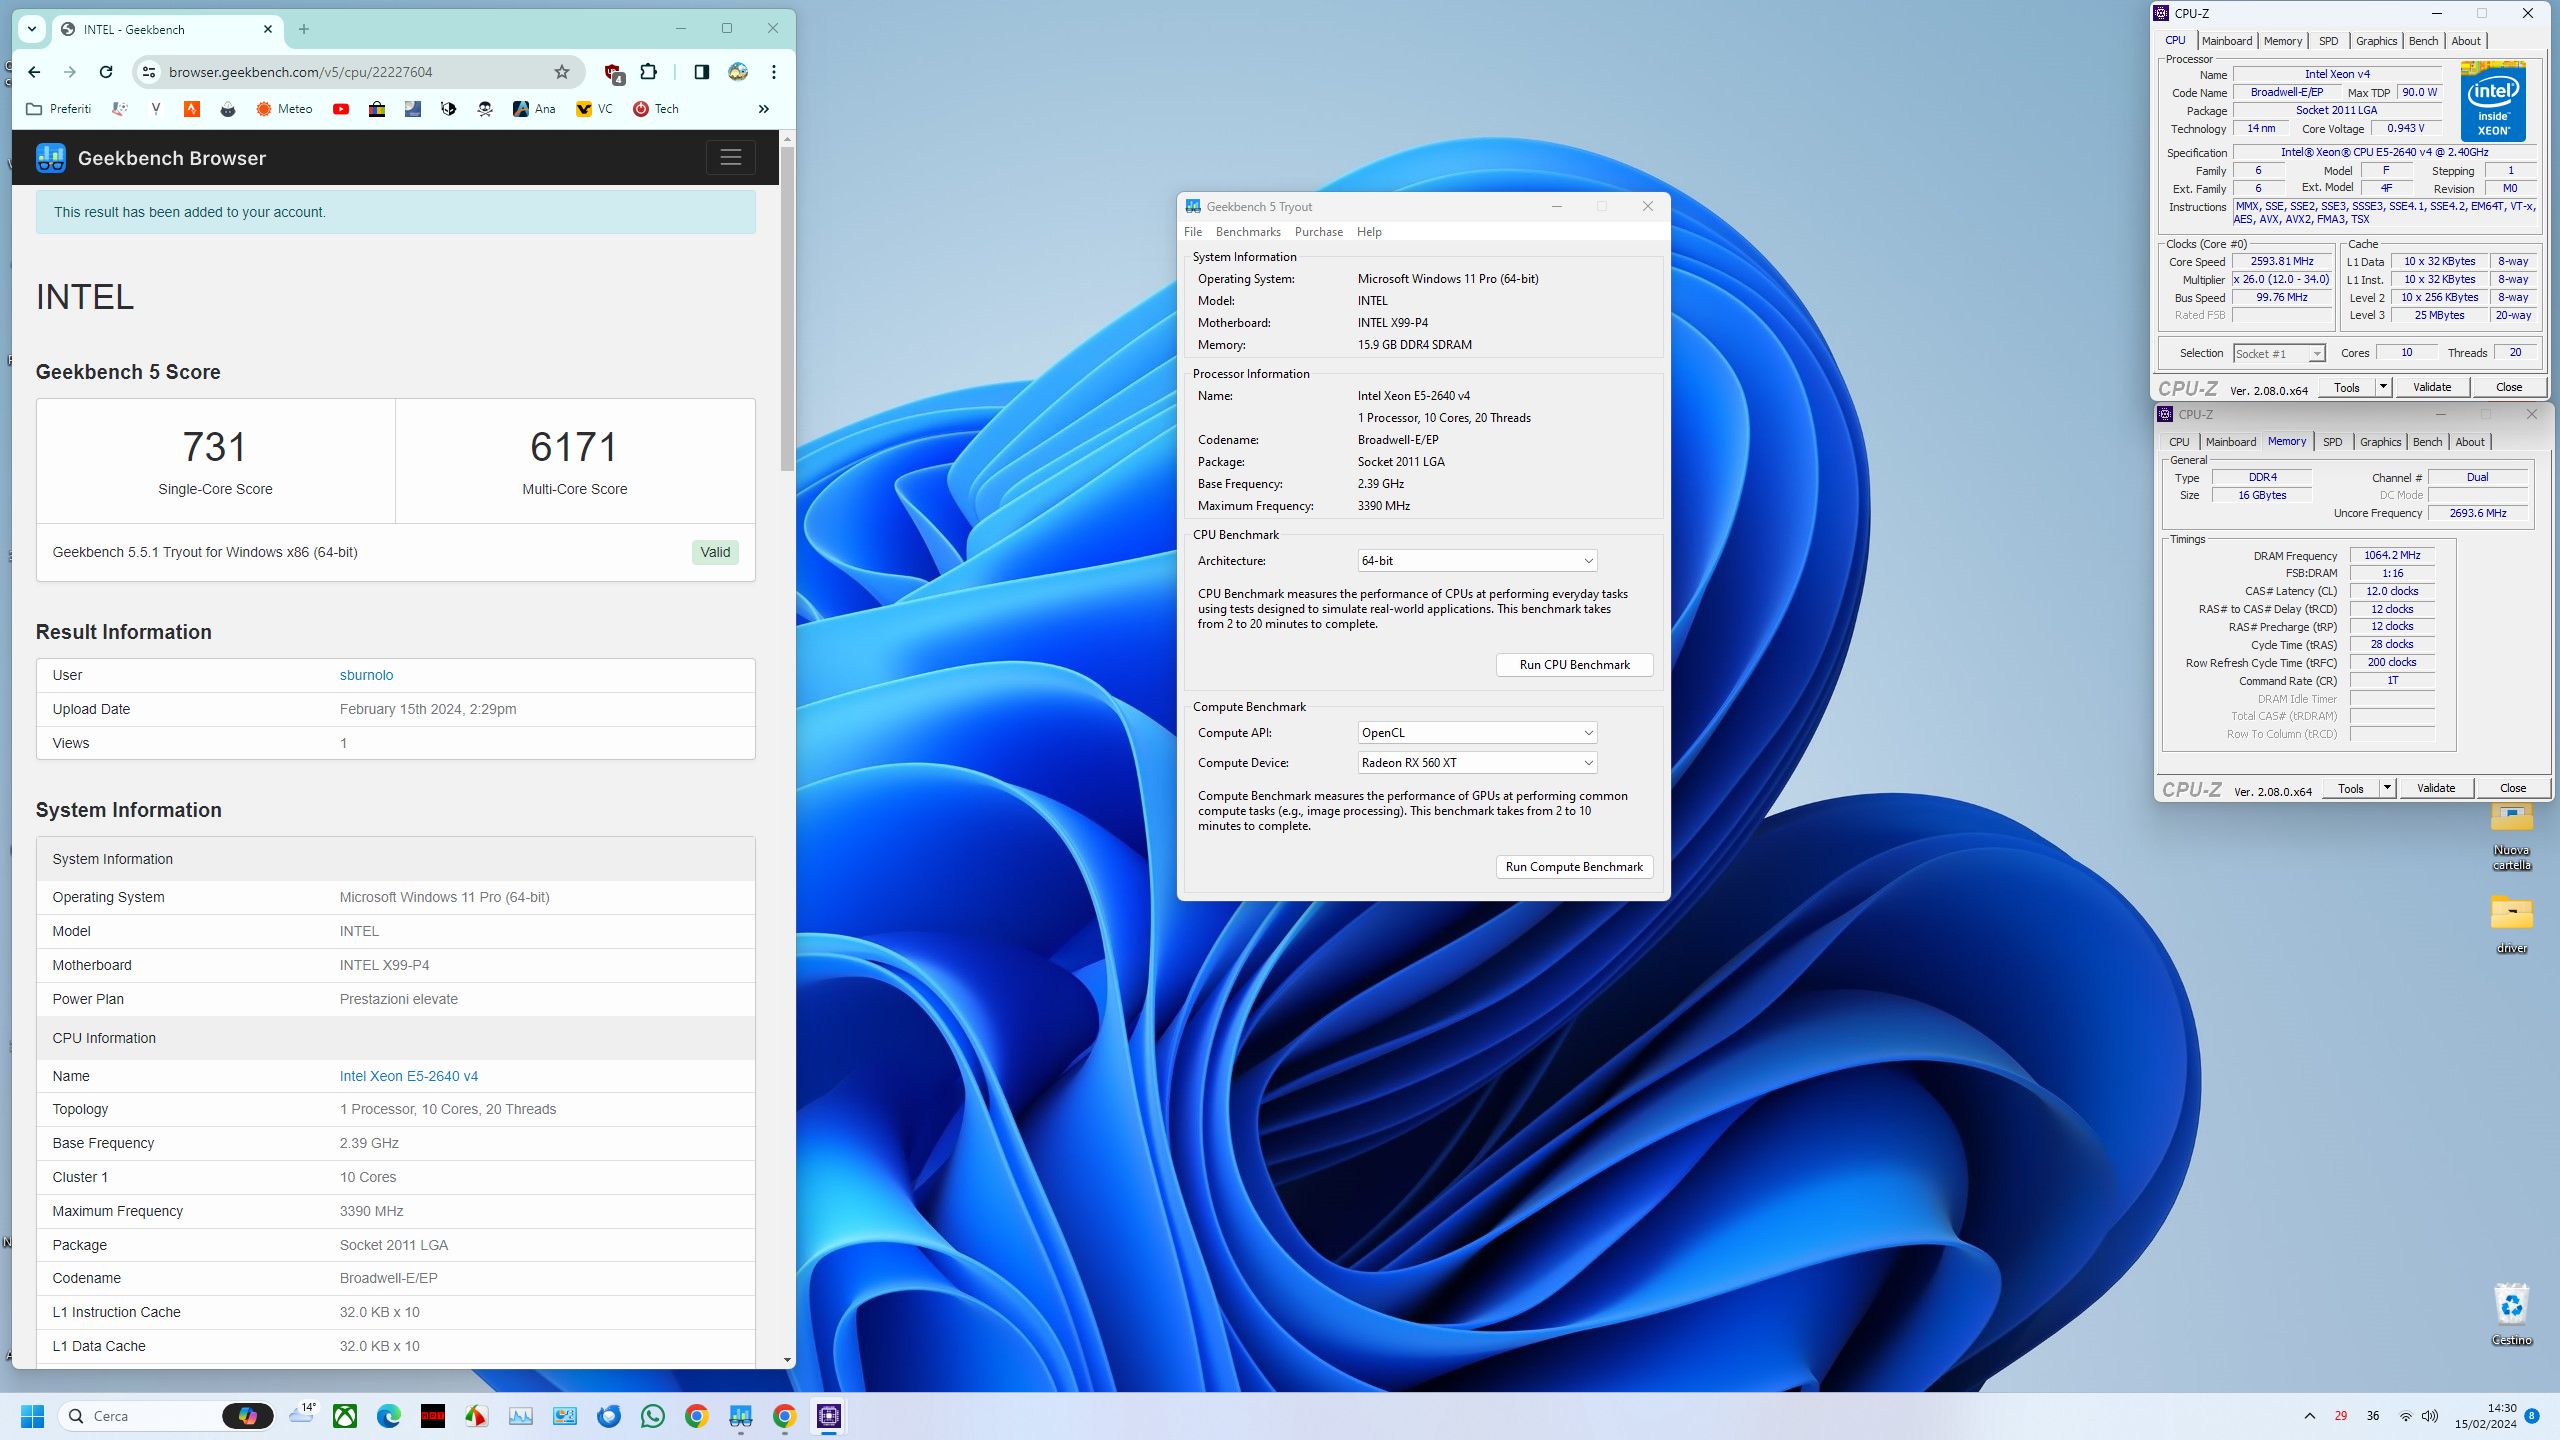The image size is (2560, 1440).
Task: Expand the Compute API OpenCL dropdown
Action: [1477, 733]
